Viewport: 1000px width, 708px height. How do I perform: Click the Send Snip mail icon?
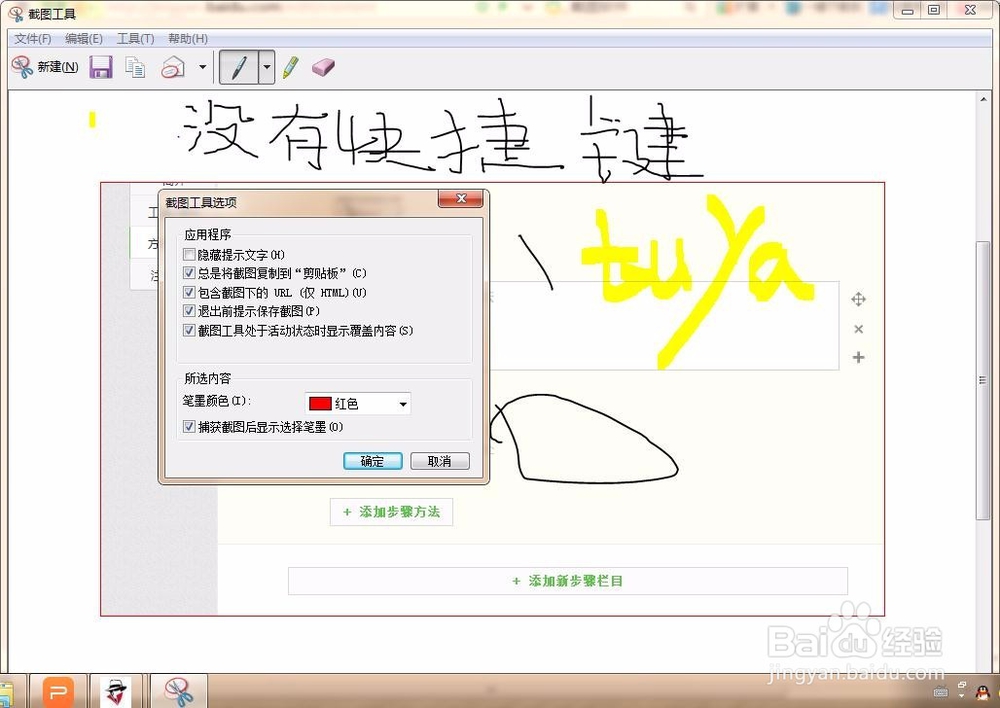[174, 66]
